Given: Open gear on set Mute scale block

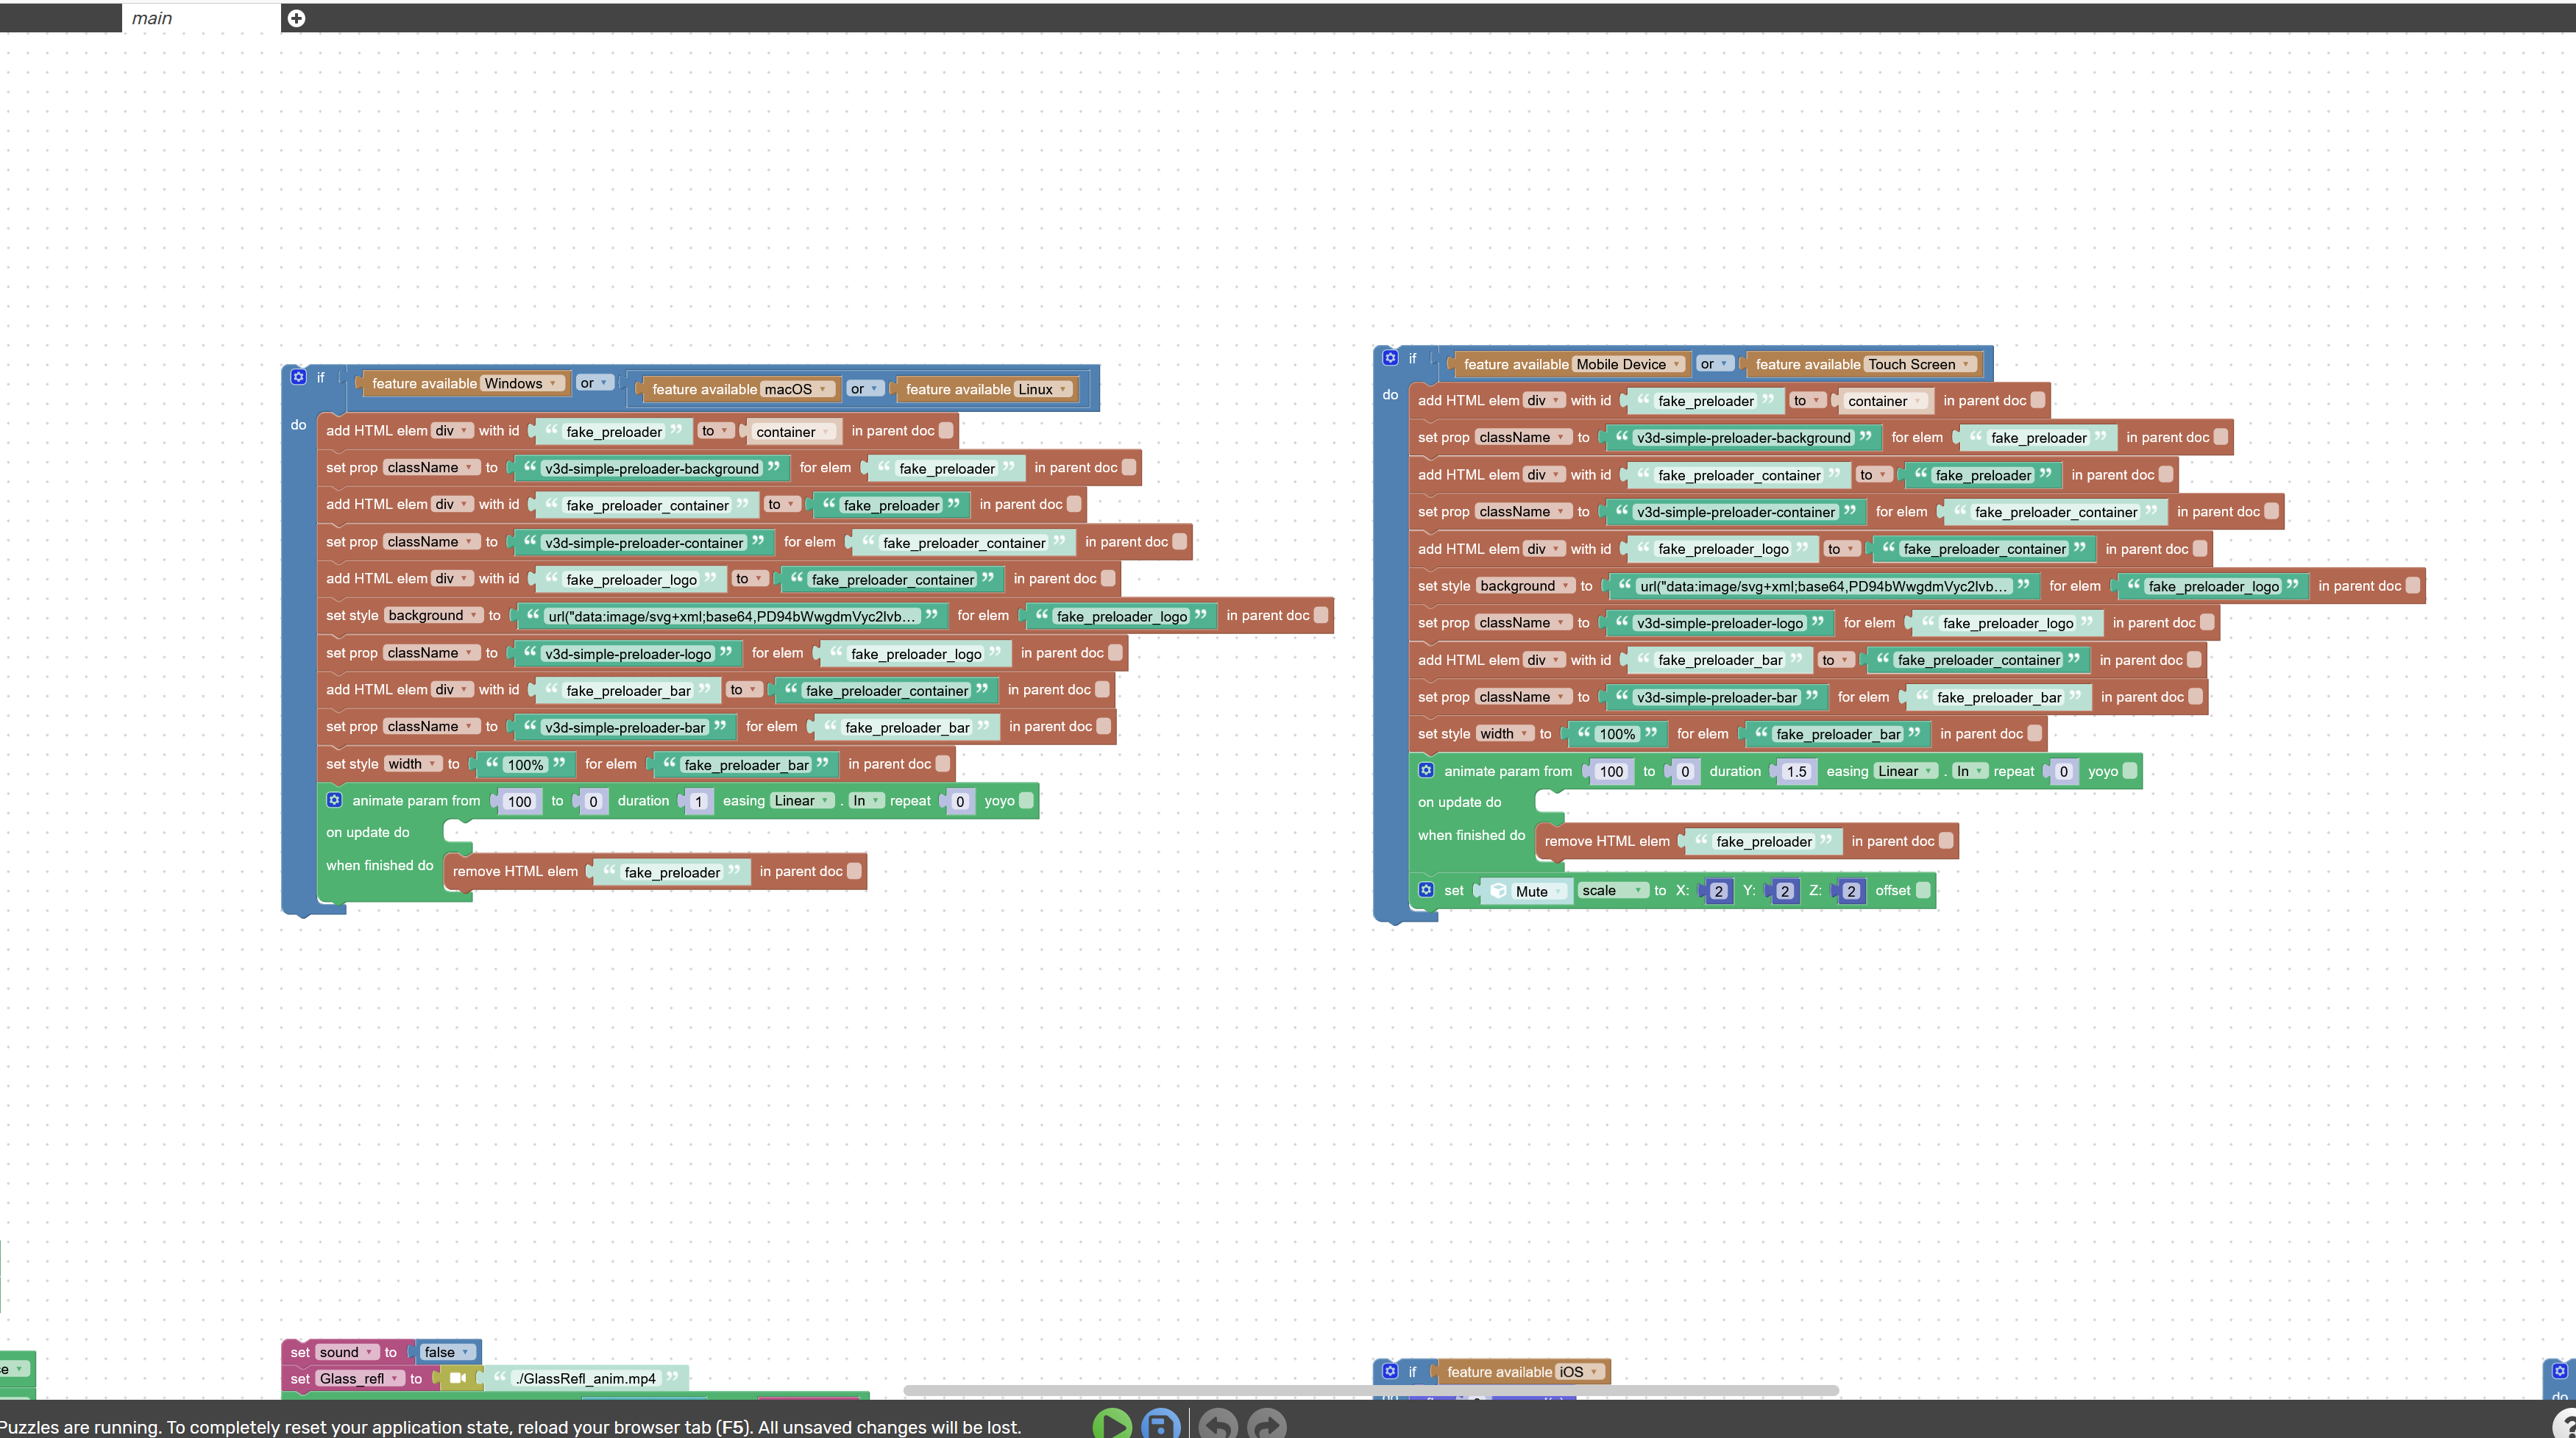Looking at the screenshot, I should click(1426, 889).
